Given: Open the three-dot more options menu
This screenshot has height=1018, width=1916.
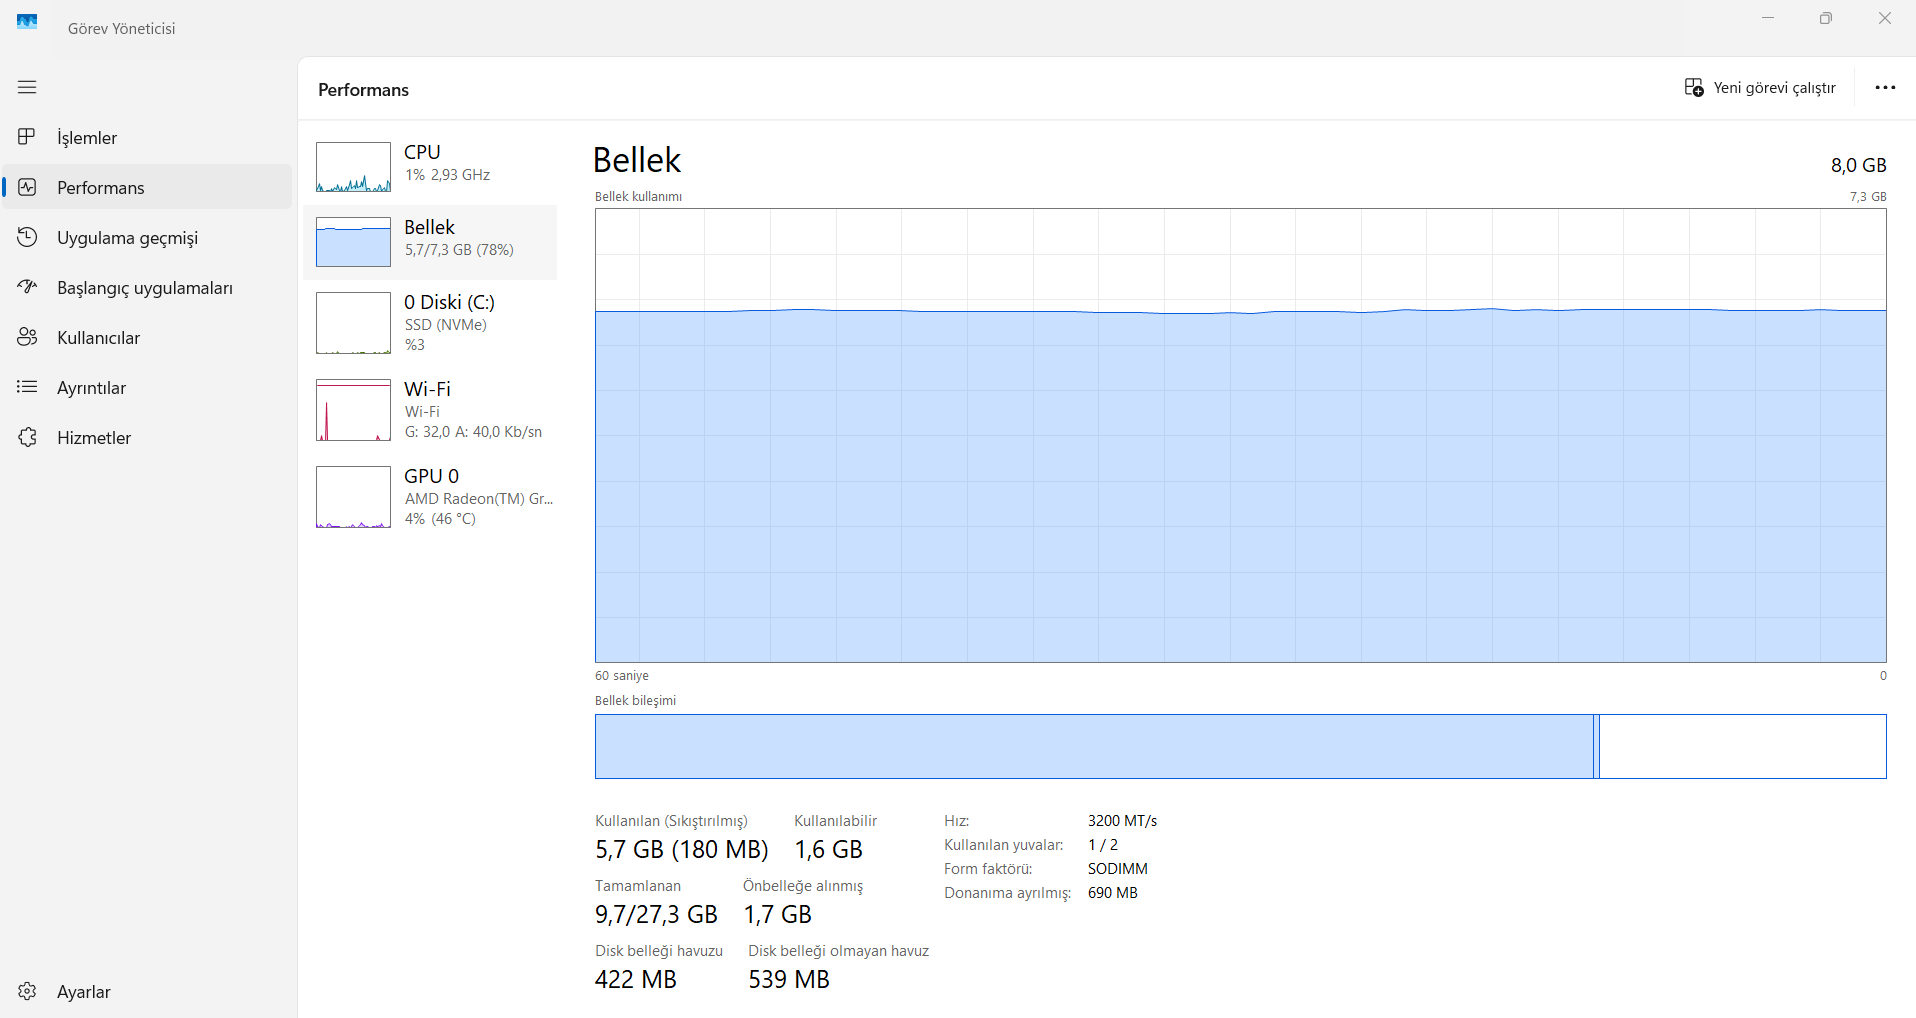Looking at the screenshot, I should click(1885, 88).
